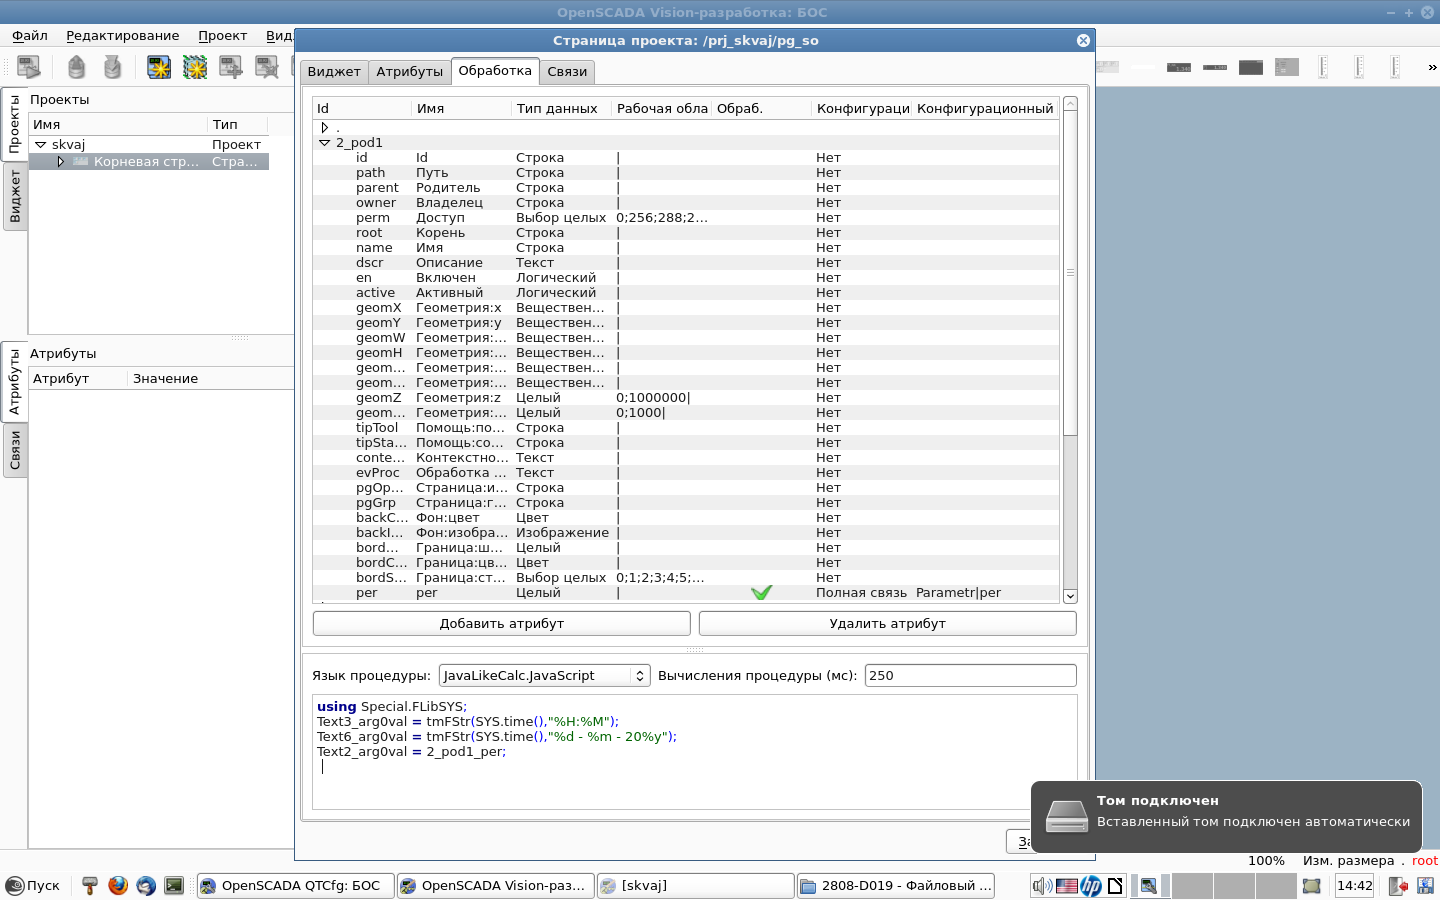This screenshot has width=1440, height=900.
Task: Click the new widget library icon
Action: [195, 67]
